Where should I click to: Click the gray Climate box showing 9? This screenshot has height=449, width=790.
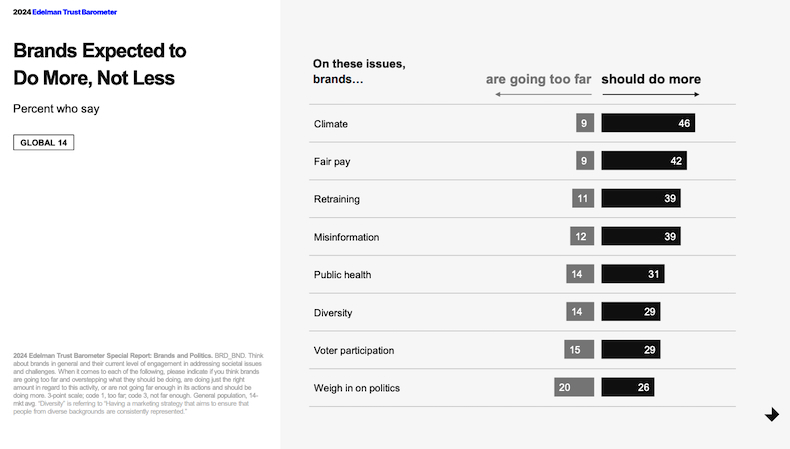584,124
